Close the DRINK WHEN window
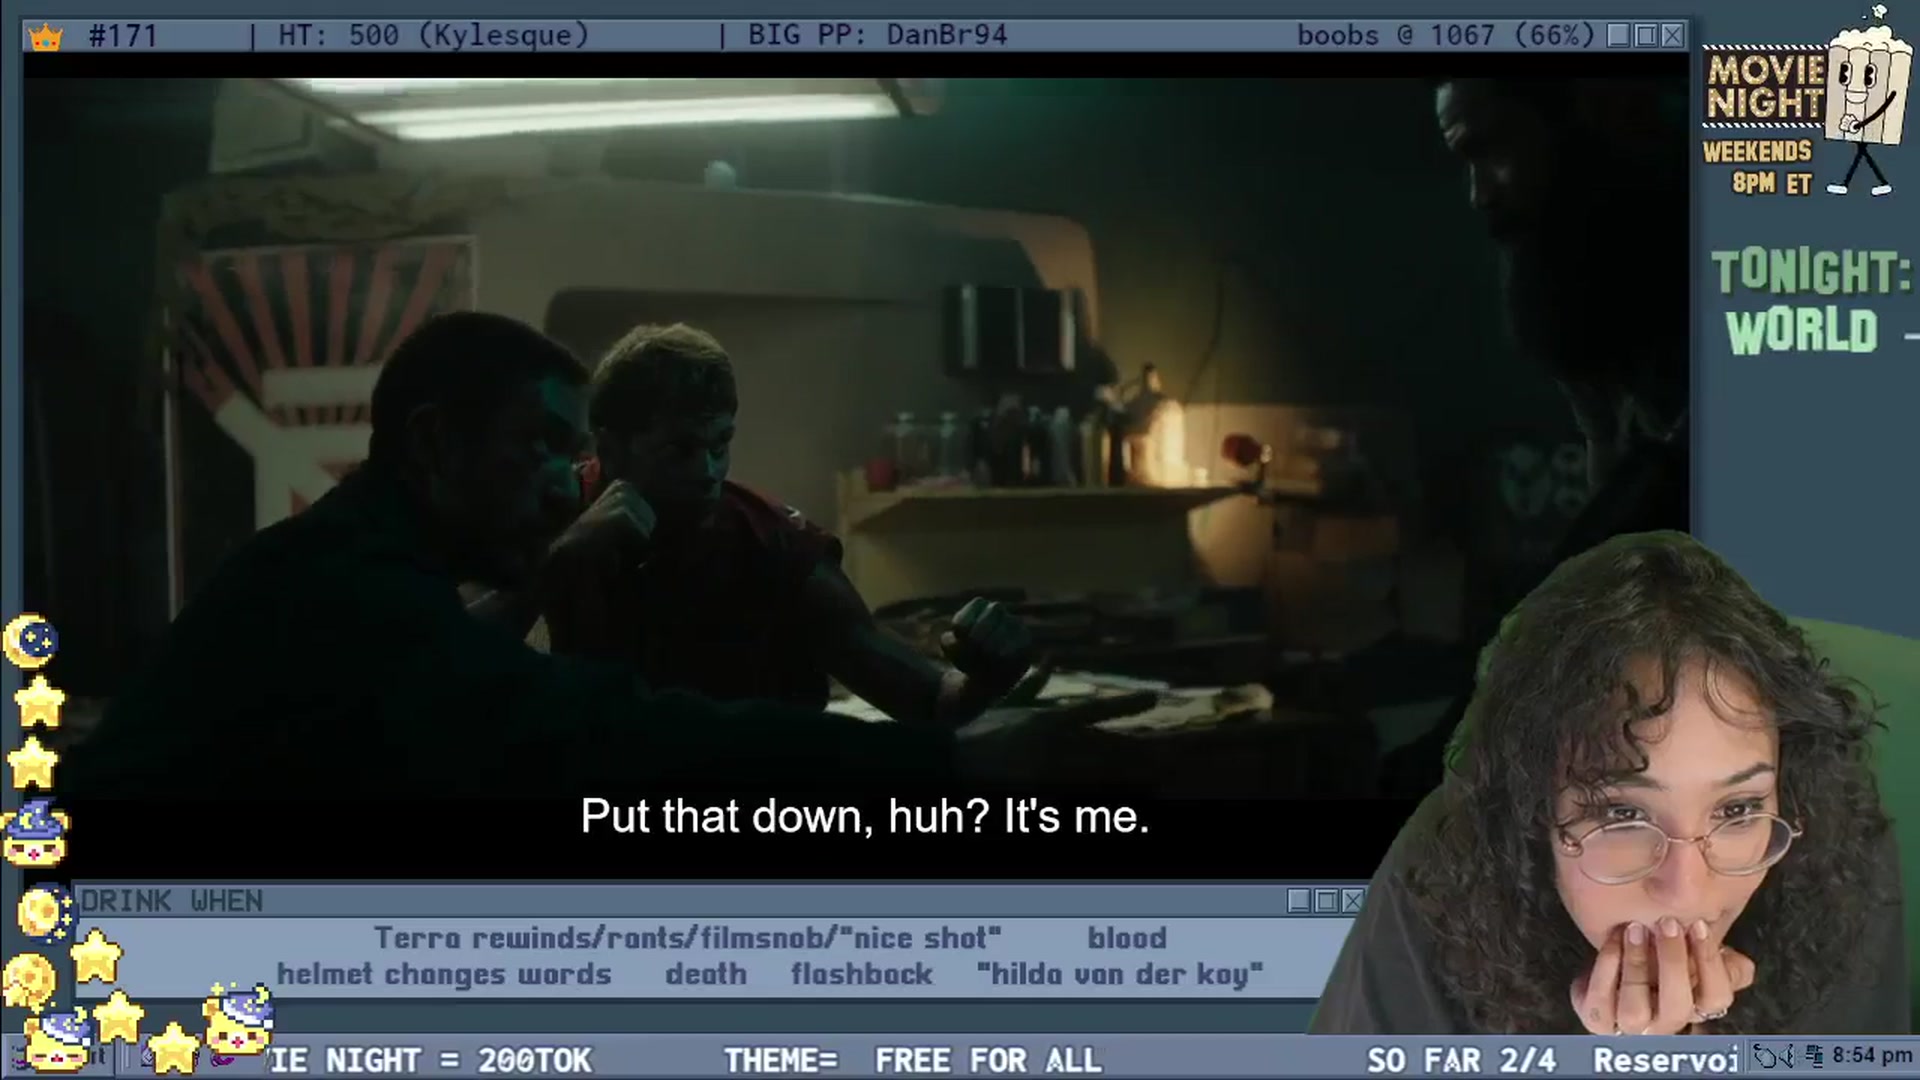 tap(1353, 901)
